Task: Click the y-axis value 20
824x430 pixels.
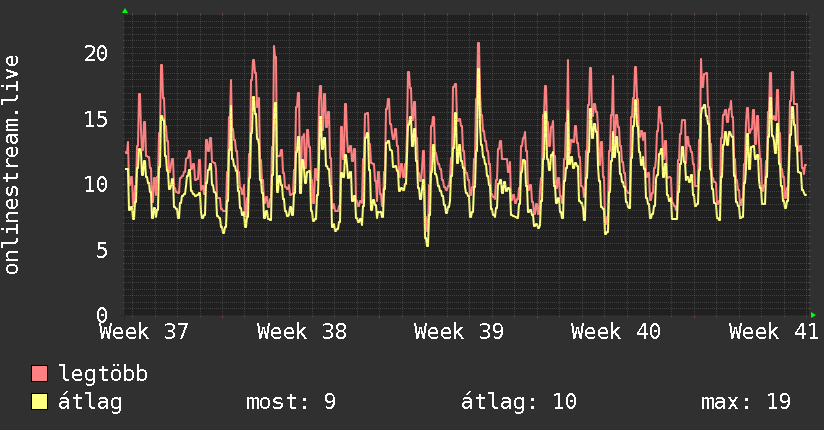Action: [96, 53]
